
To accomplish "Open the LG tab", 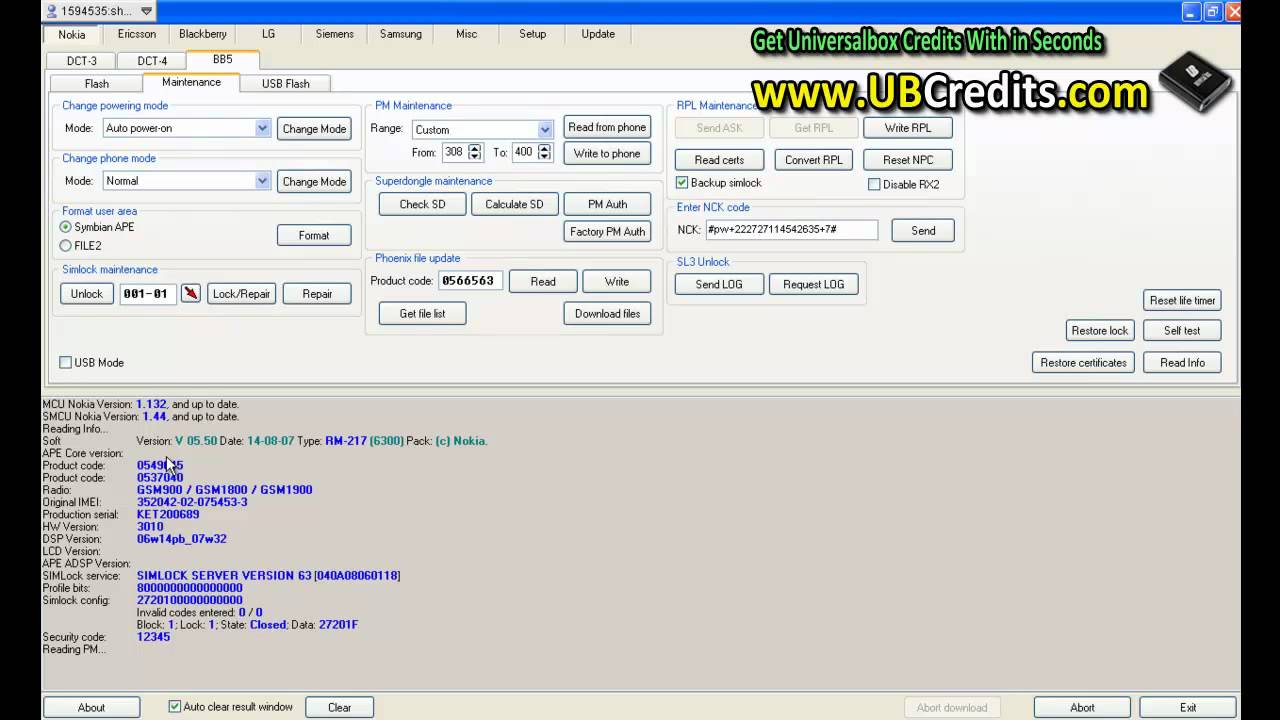I will point(269,34).
